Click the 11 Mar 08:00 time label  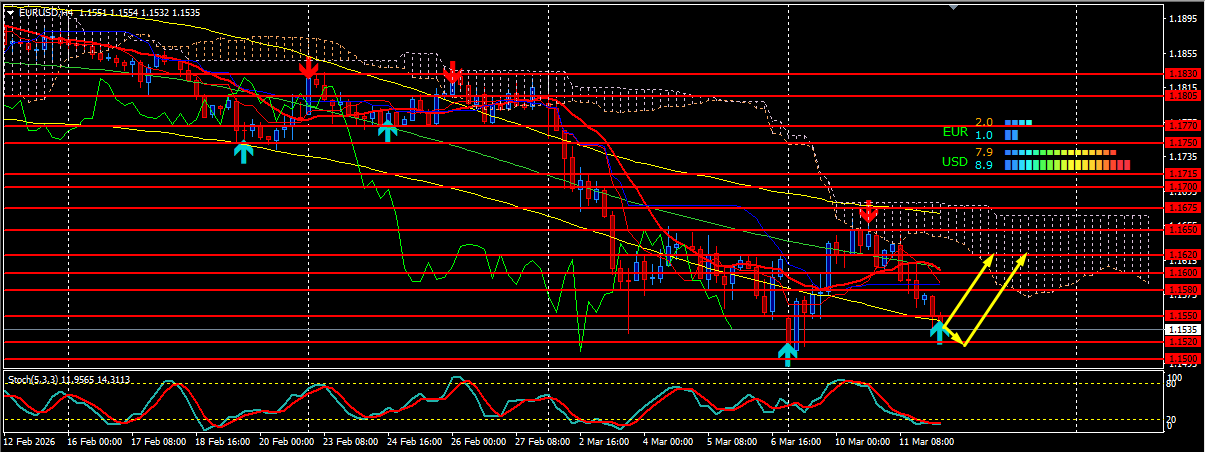(x=927, y=441)
